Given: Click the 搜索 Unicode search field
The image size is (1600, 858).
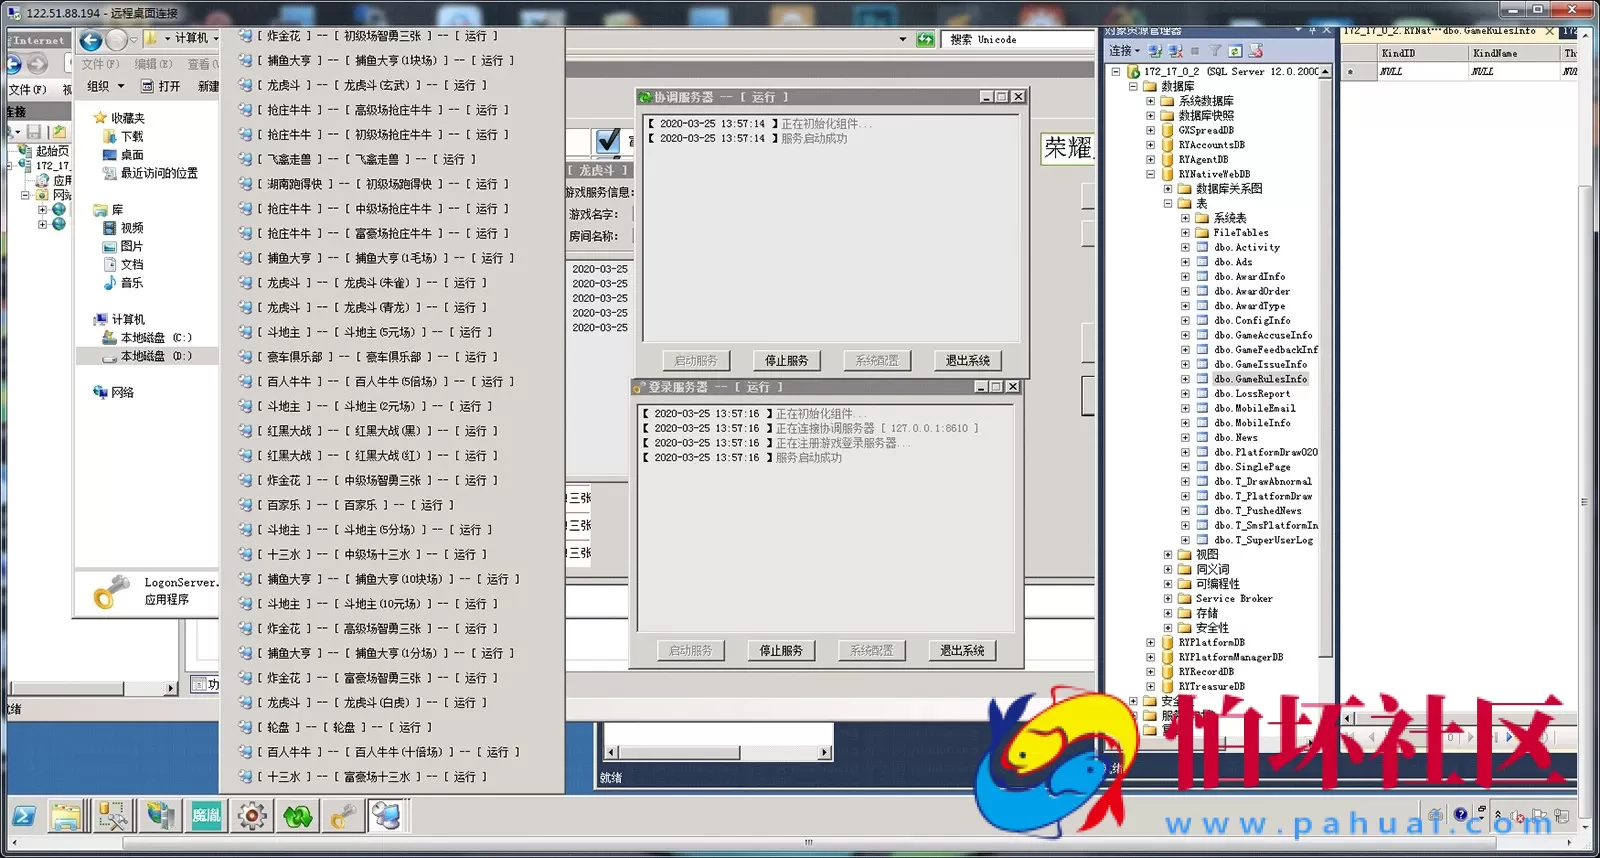Looking at the screenshot, I should click(1020, 40).
